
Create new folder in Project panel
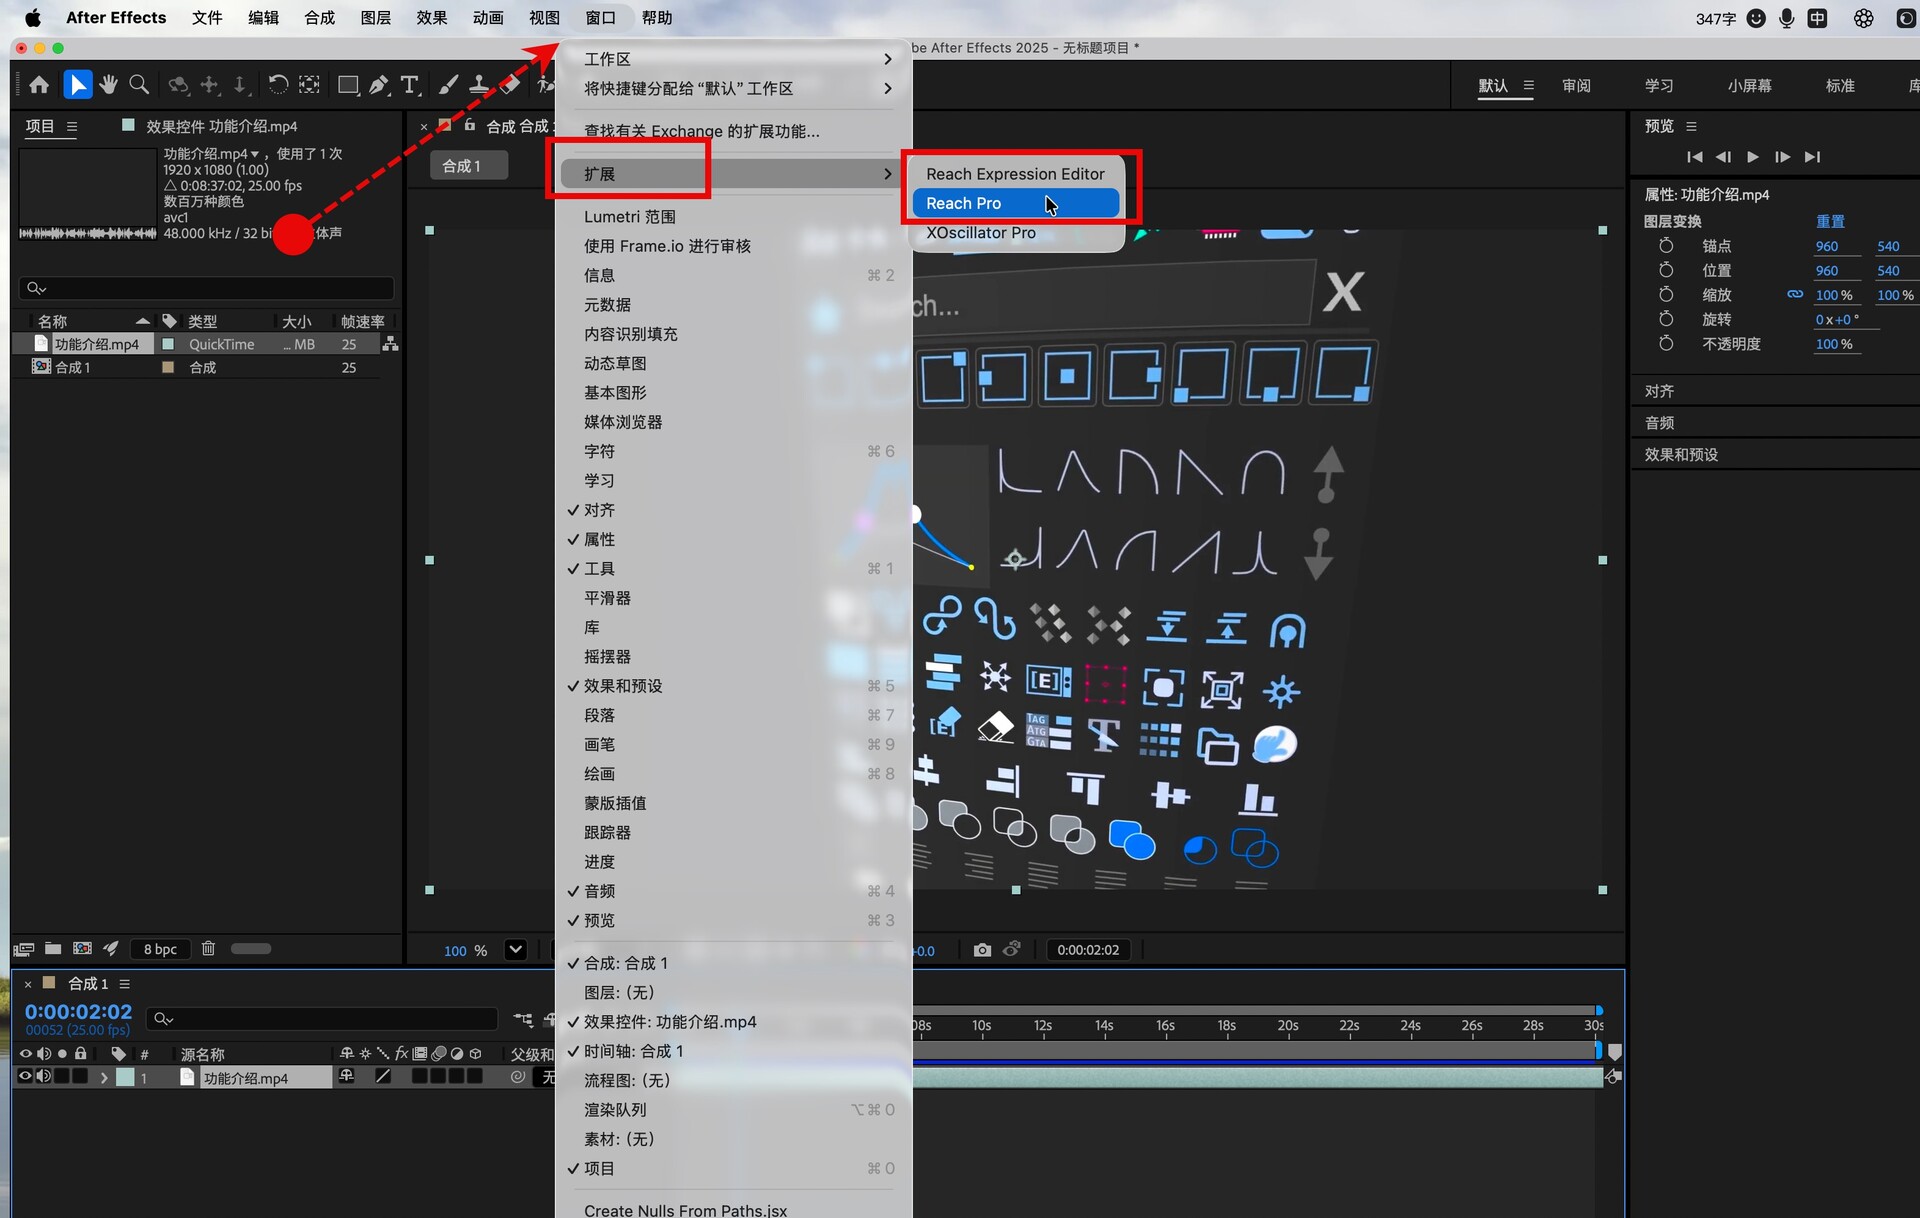[53, 948]
